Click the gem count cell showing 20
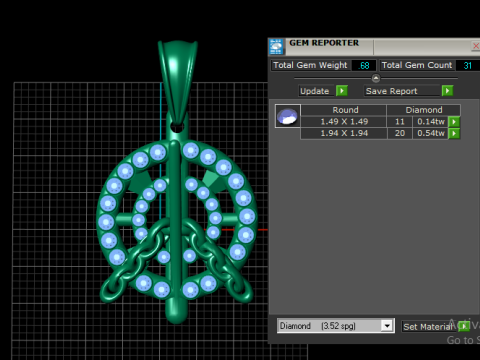Viewport: 480px width, 360px height. (400, 133)
